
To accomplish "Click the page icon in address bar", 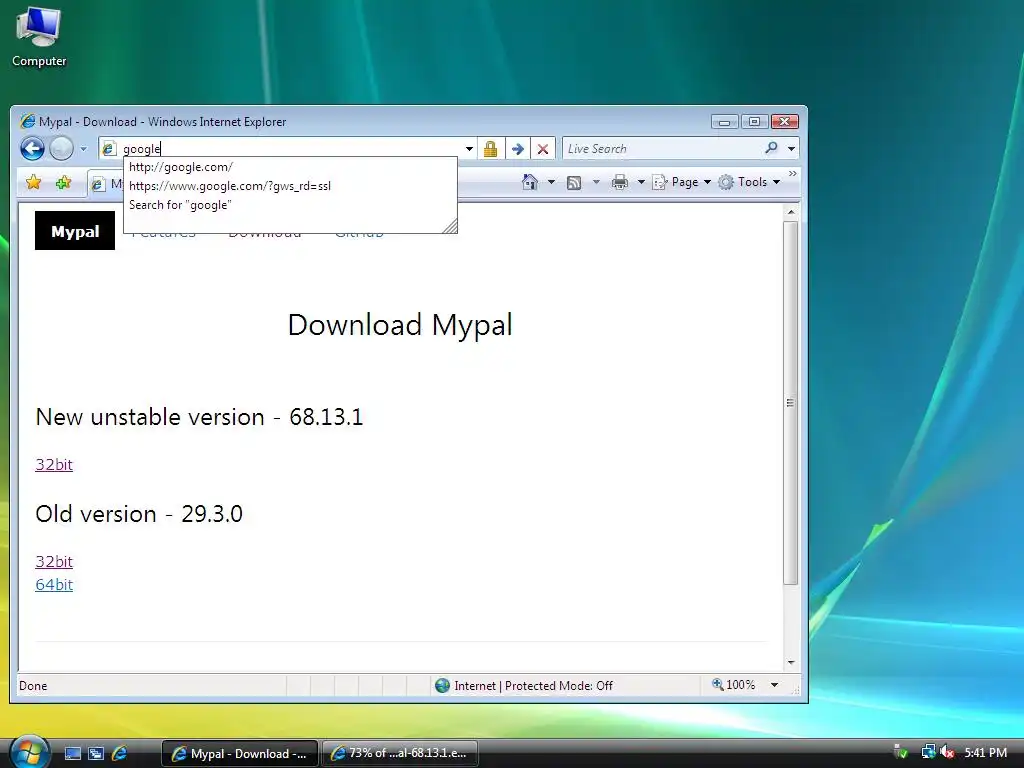I will pyautogui.click(x=109, y=149).
